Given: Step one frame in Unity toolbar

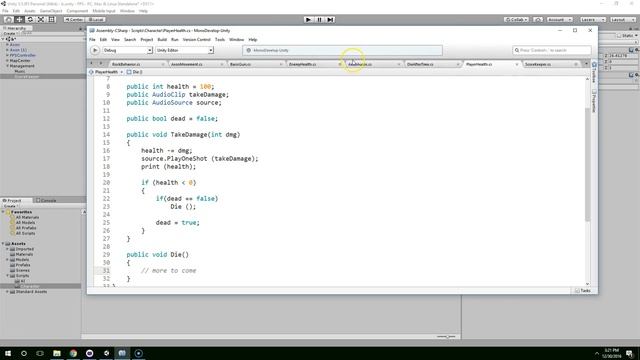Looking at the screenshot, I should coord(330,20).
